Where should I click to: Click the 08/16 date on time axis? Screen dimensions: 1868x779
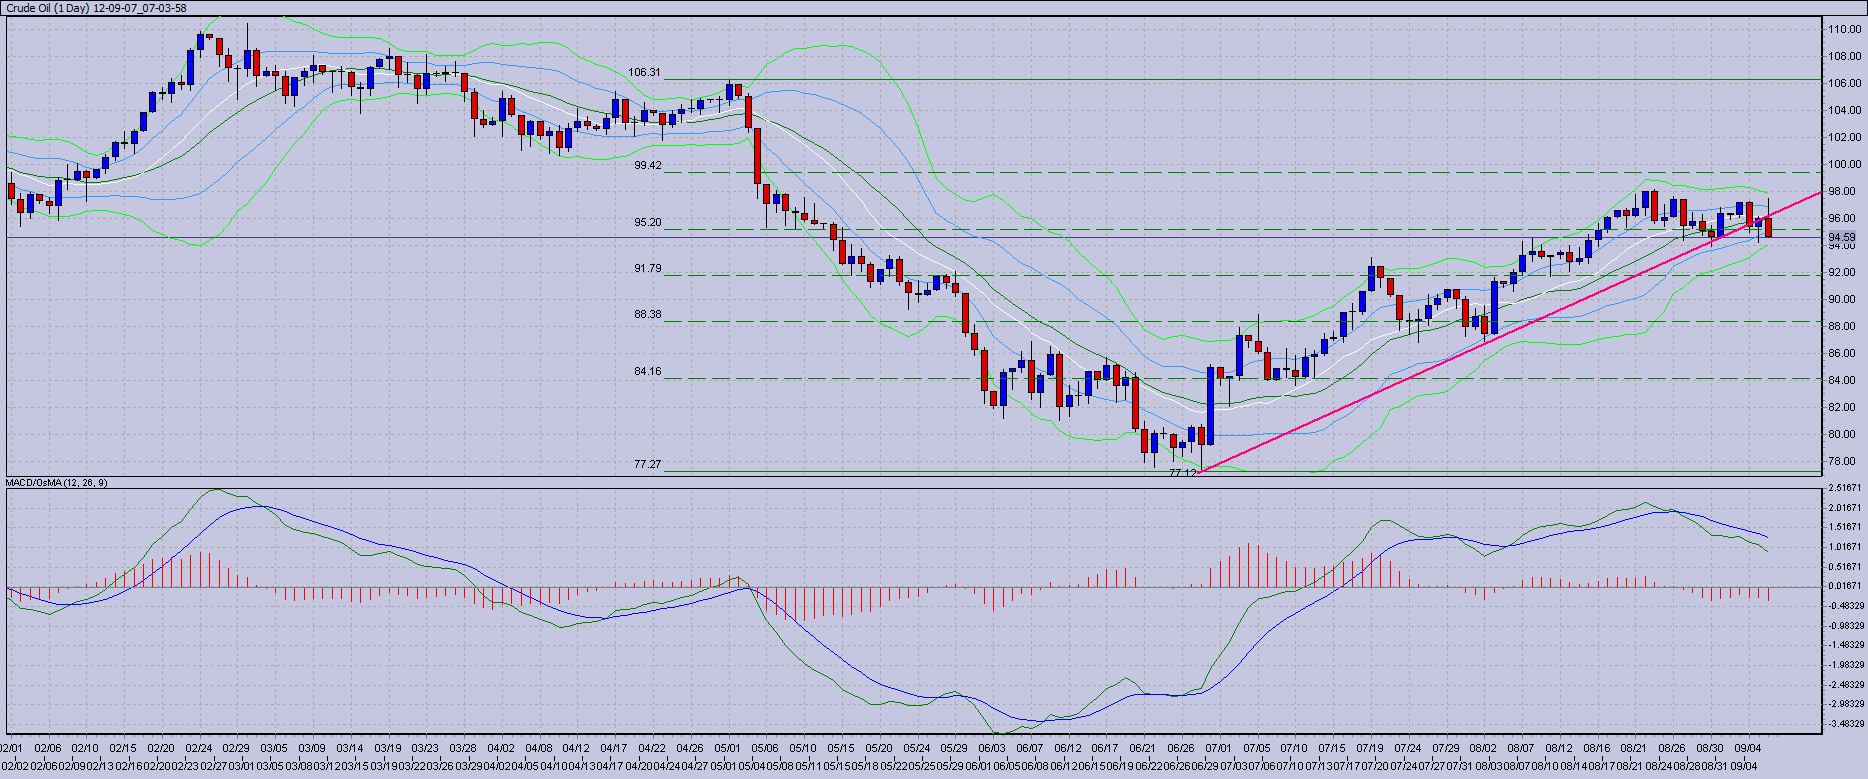click(x=1596, y=748)
